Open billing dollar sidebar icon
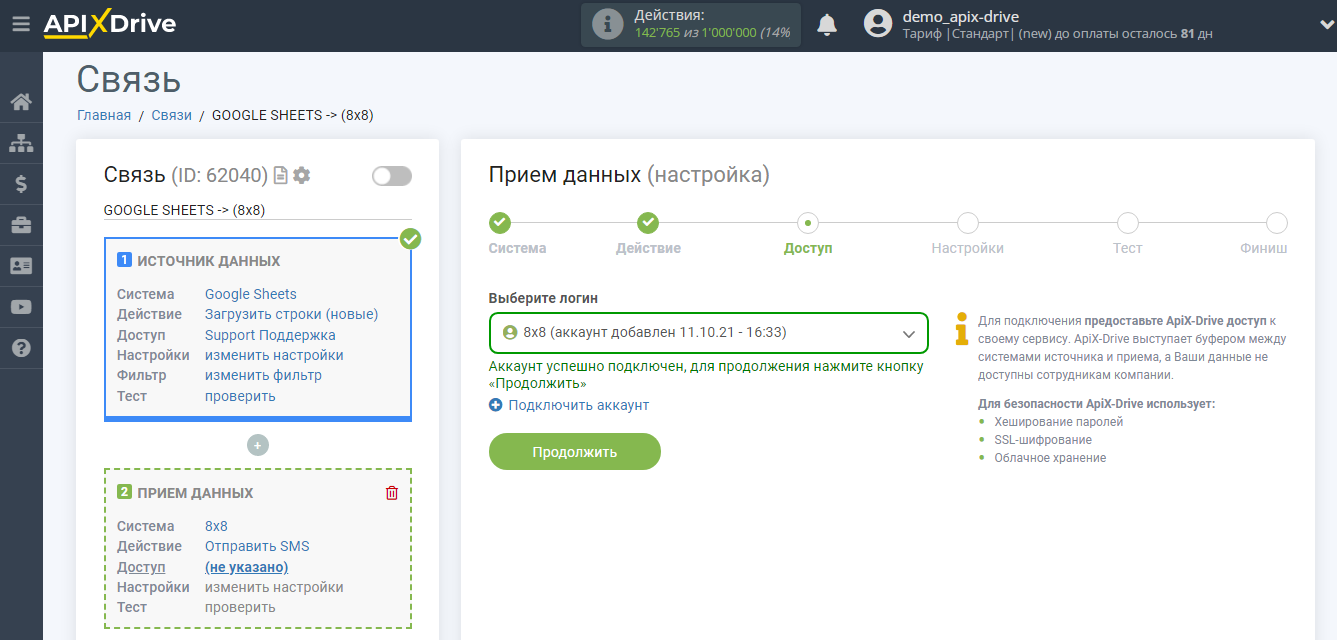The width and height of the screenshot is (1337, 640). 21,184
